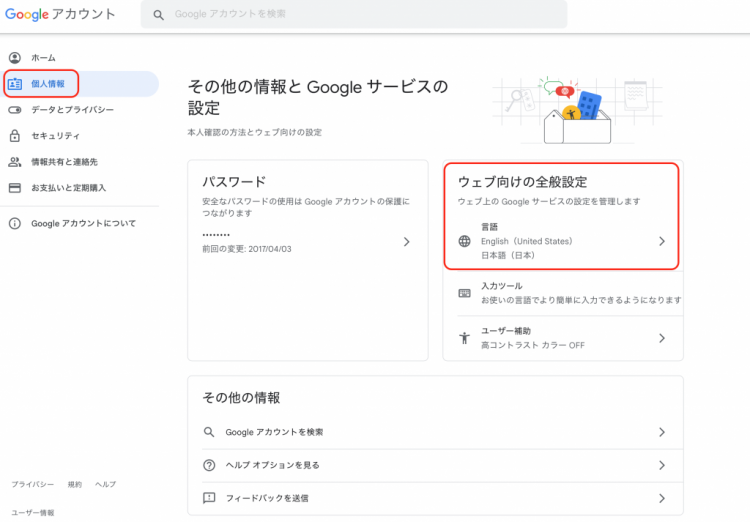Open フィードバックを送信 row

442,498
